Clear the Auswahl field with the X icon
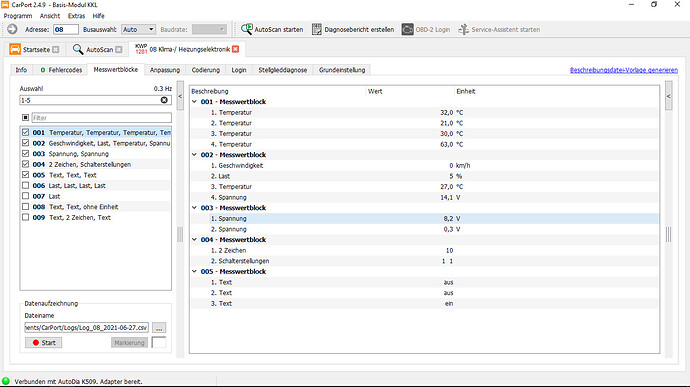 coord(164,100)
